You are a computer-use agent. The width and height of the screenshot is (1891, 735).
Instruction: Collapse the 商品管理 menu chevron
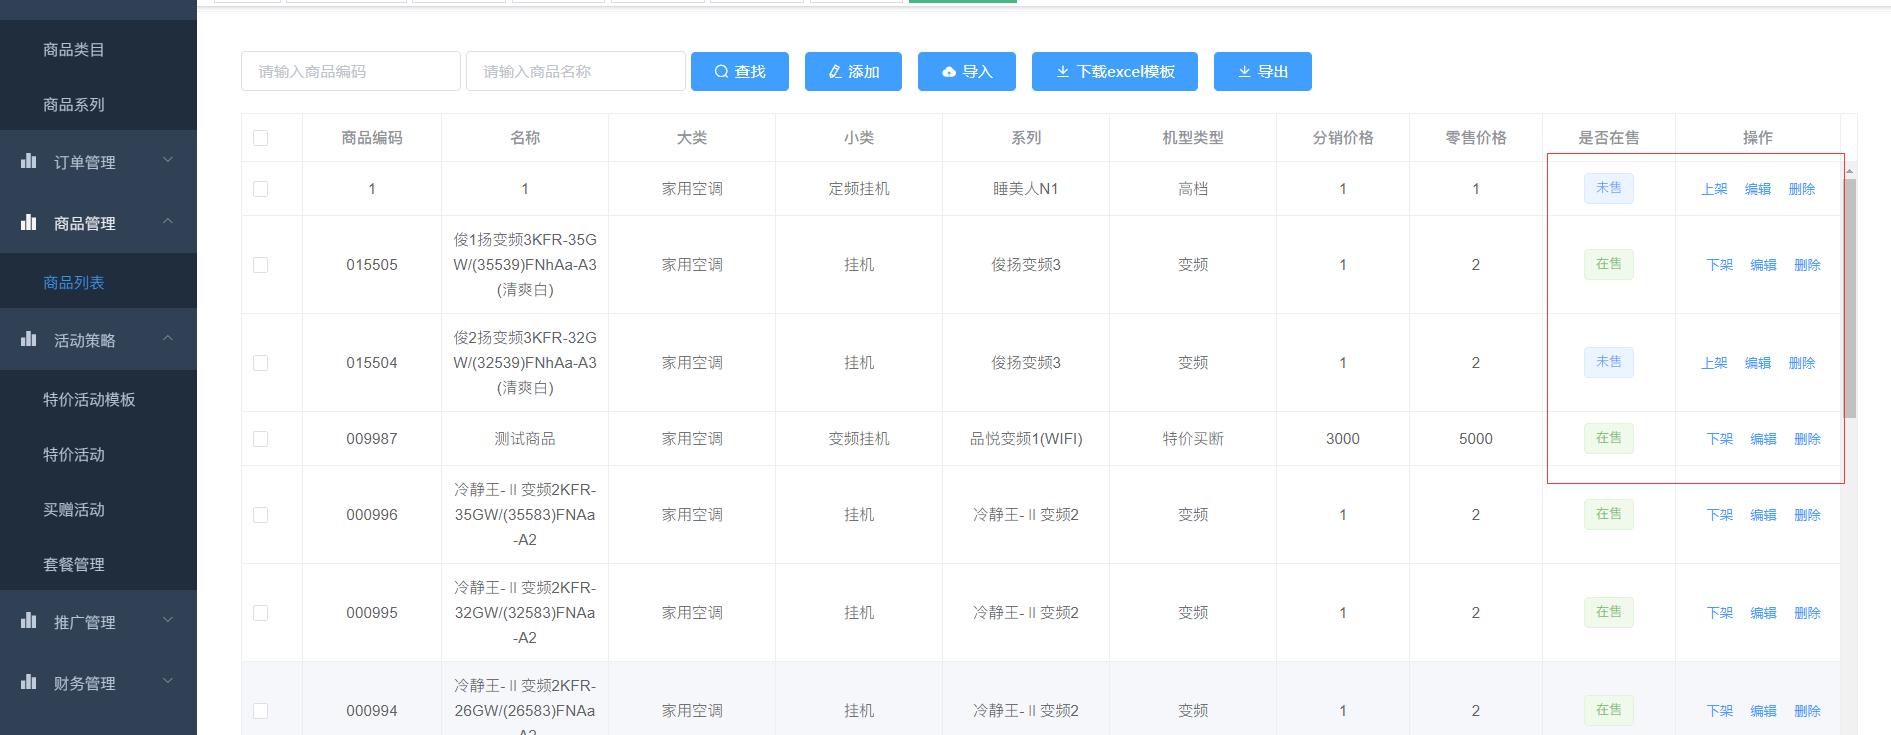[168, 221]
